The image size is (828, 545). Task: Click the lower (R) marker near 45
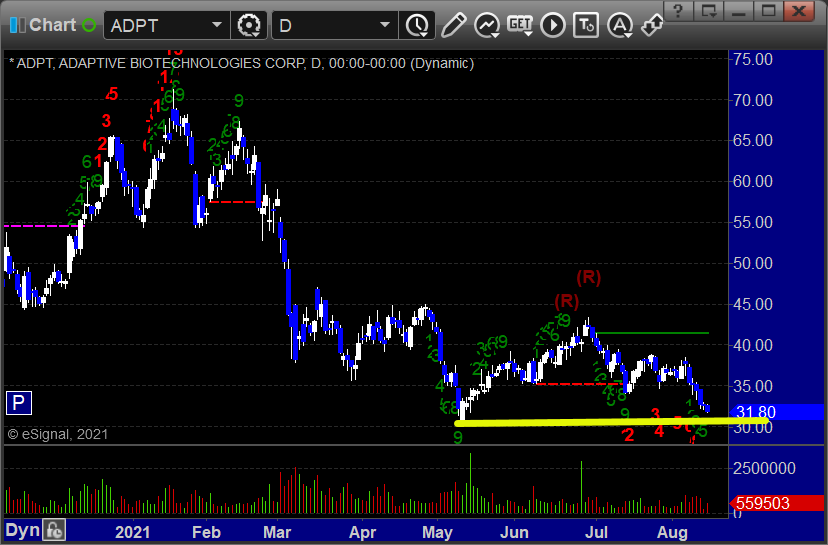[x=566, y=302]
